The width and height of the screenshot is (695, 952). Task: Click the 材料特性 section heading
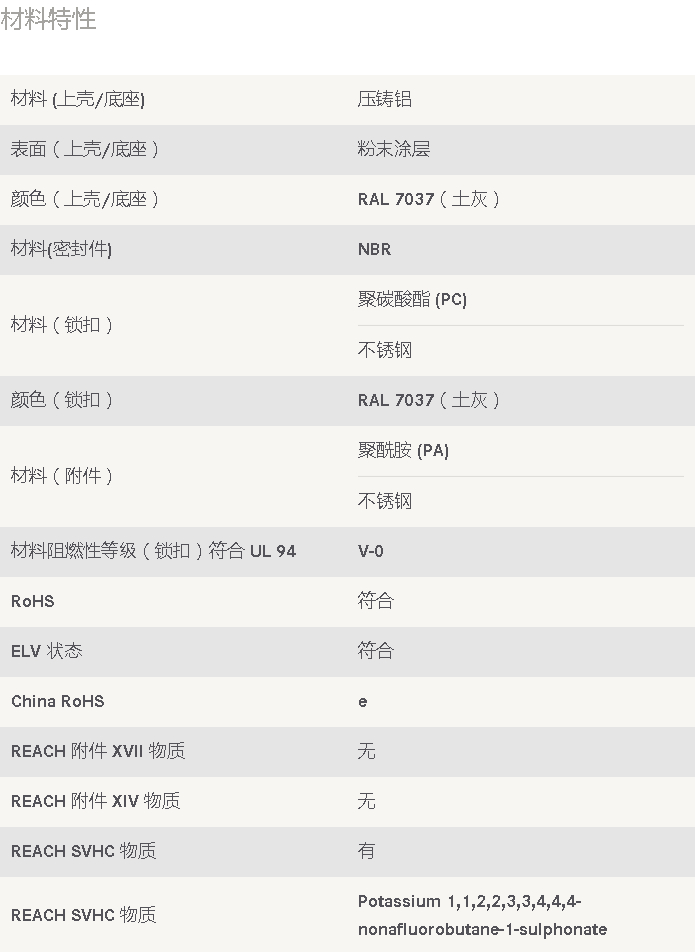pos(48,19)
